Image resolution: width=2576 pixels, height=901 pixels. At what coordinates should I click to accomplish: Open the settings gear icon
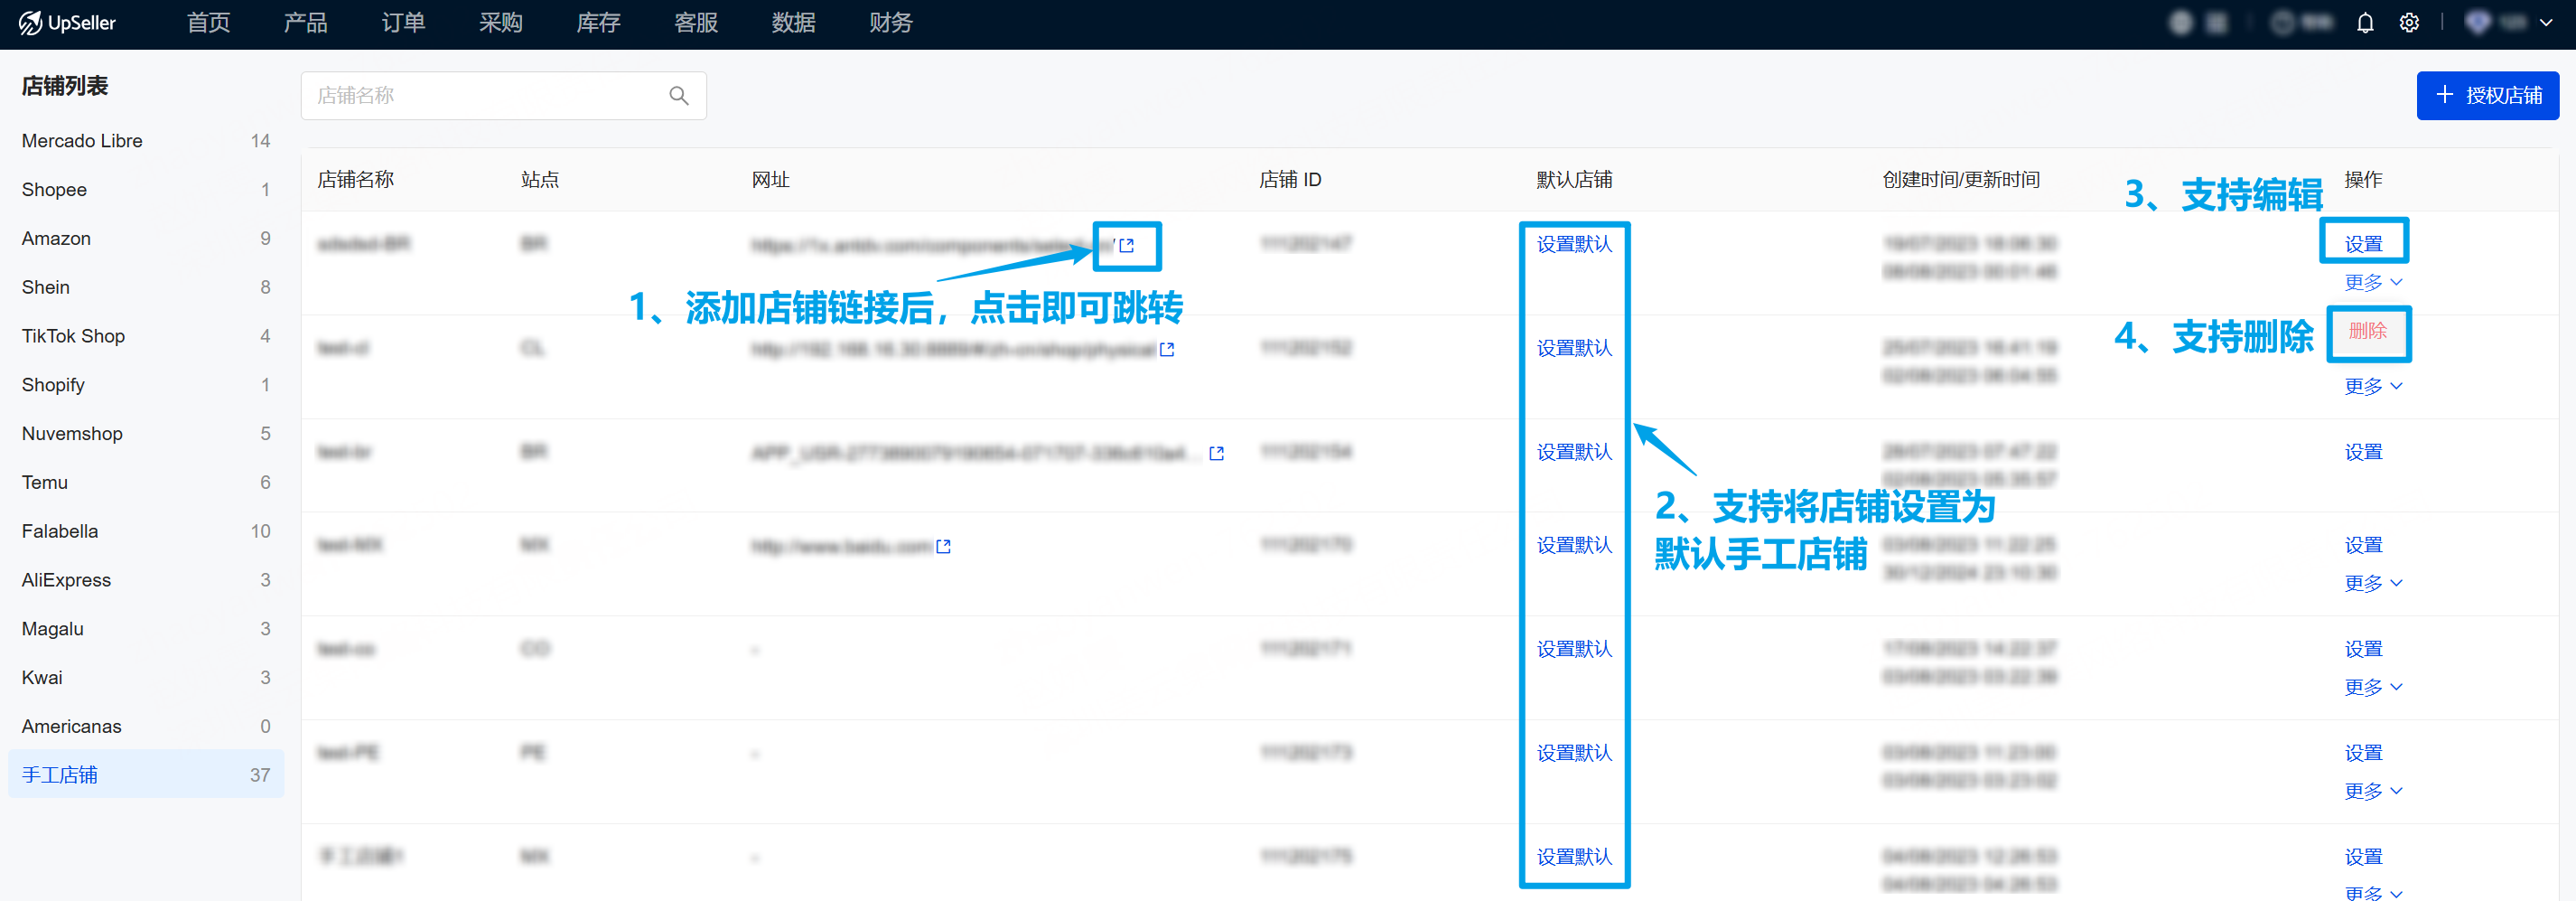(2409, 23)
